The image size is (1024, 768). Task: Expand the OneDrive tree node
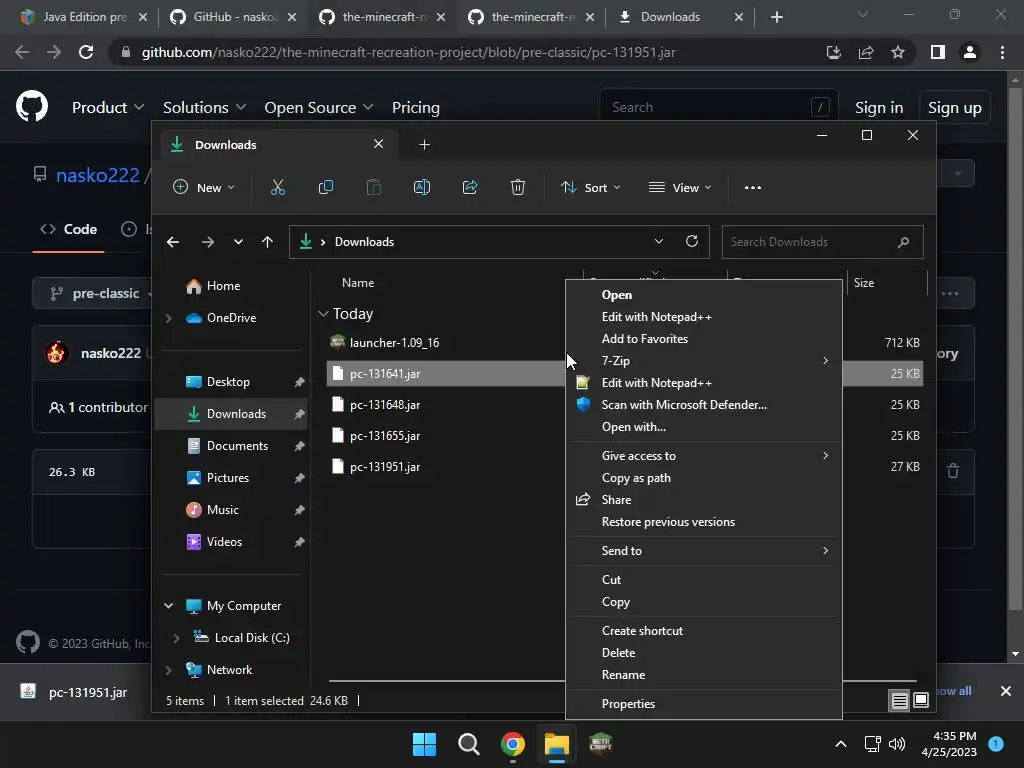[x=168, y=318]
